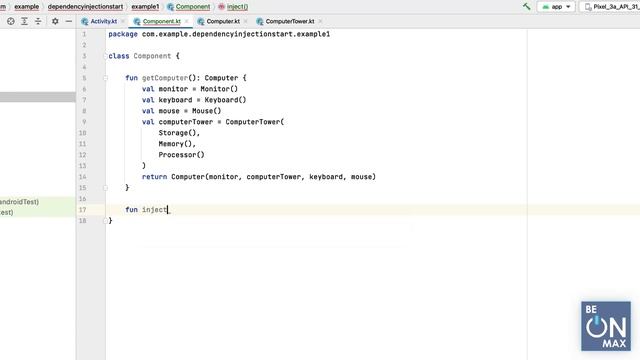Click the 'Component' class breadcrumb

coord(193,7)
